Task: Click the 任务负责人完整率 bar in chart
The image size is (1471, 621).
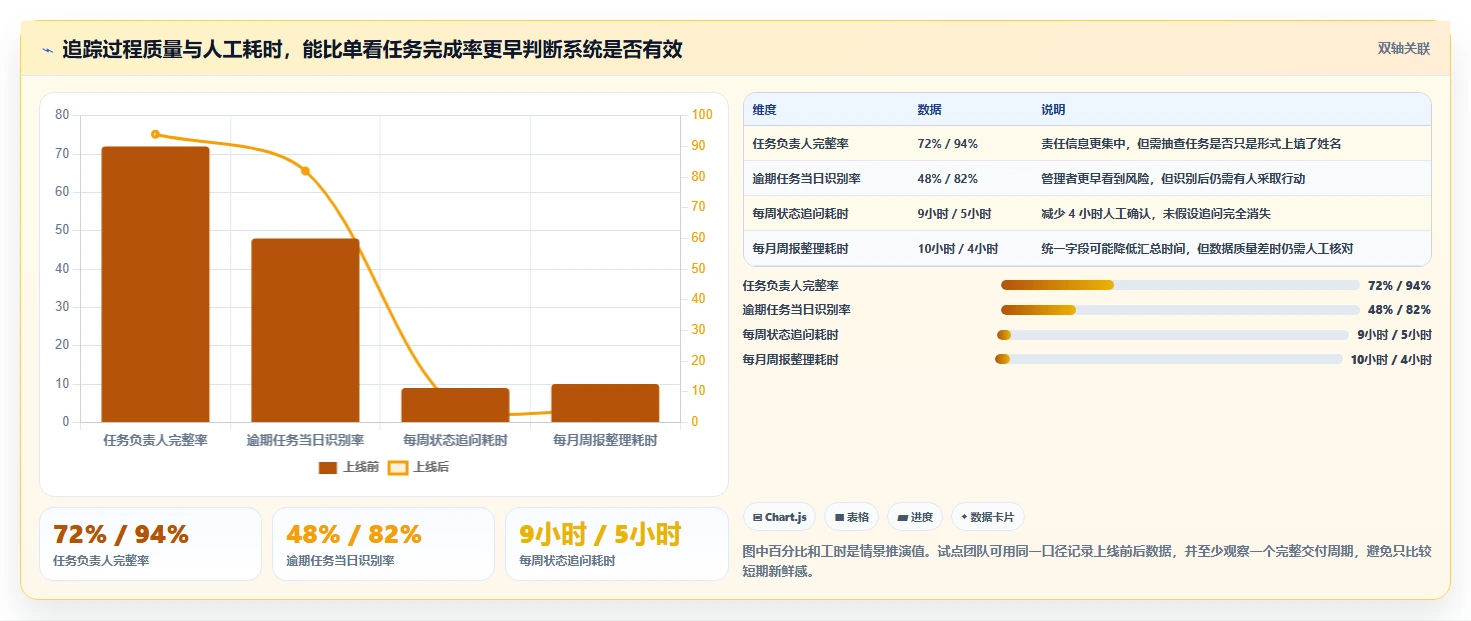Action: point(155,284)
